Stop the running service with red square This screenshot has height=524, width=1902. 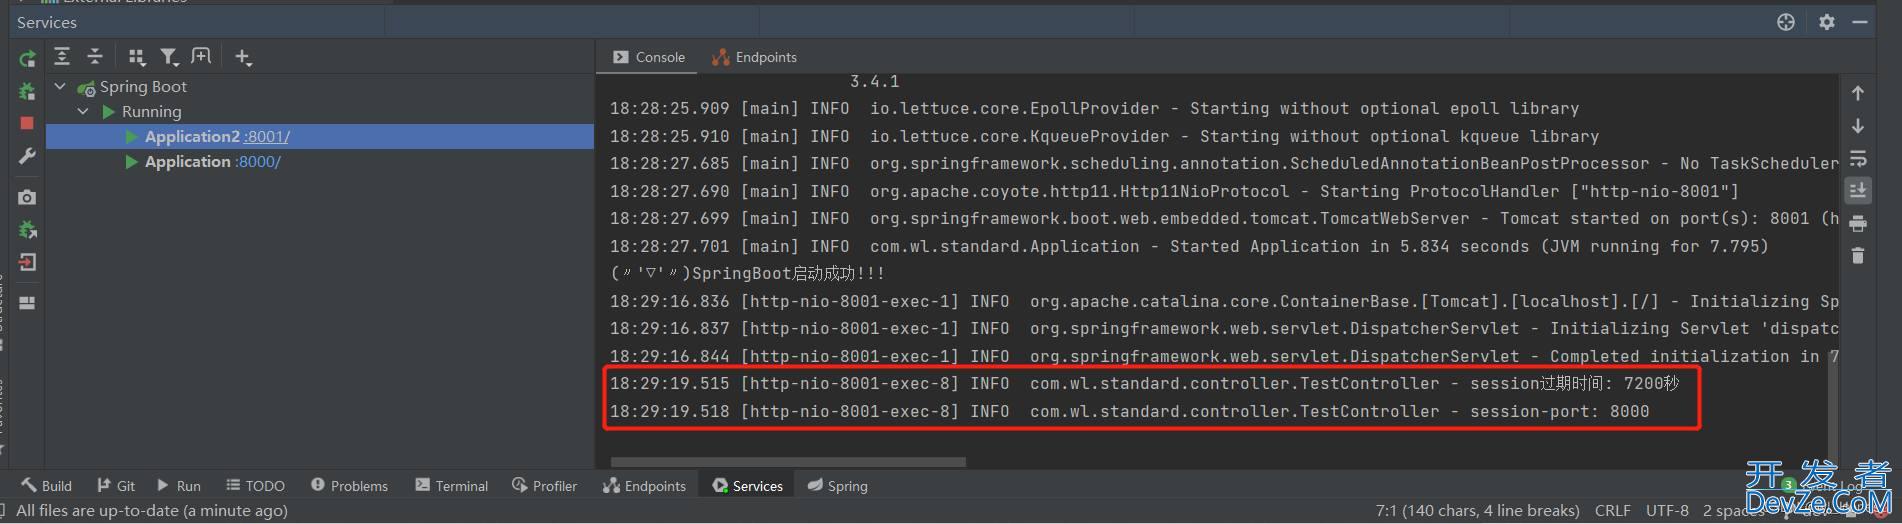27,123
